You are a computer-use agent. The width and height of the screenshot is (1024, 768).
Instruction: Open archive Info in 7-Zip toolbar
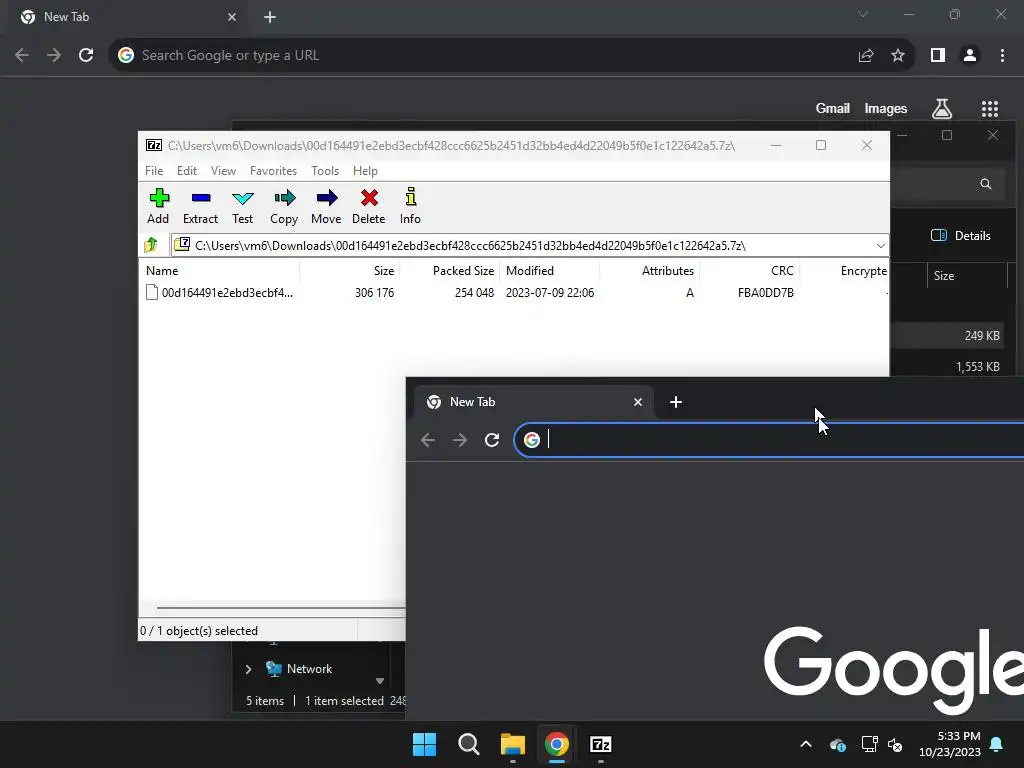point(410,206)
